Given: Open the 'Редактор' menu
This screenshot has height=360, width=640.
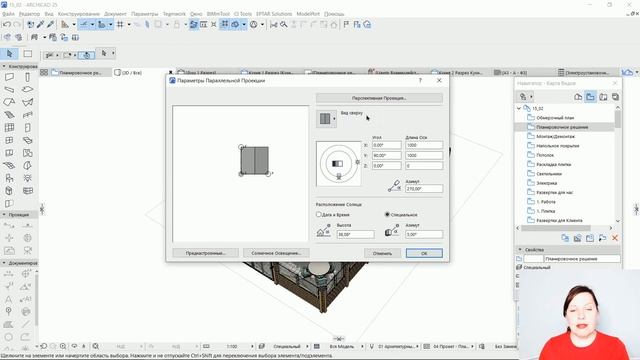Looking at the screenshot, I should [x=29, y=14].
